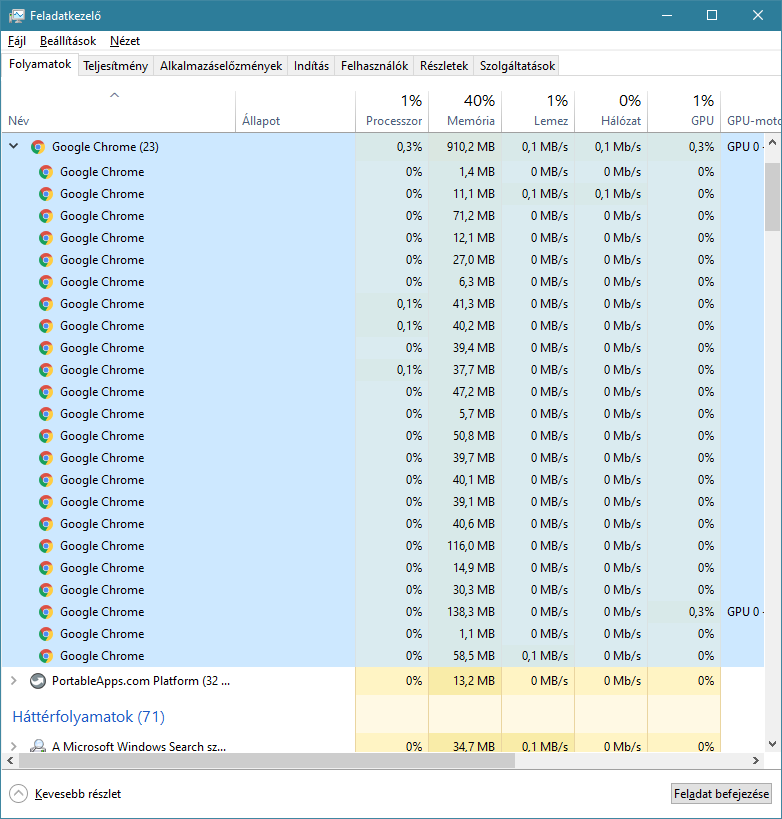Sort by the Memória column header
Viewport: 782px width, 819px height.
click(465, 111)
